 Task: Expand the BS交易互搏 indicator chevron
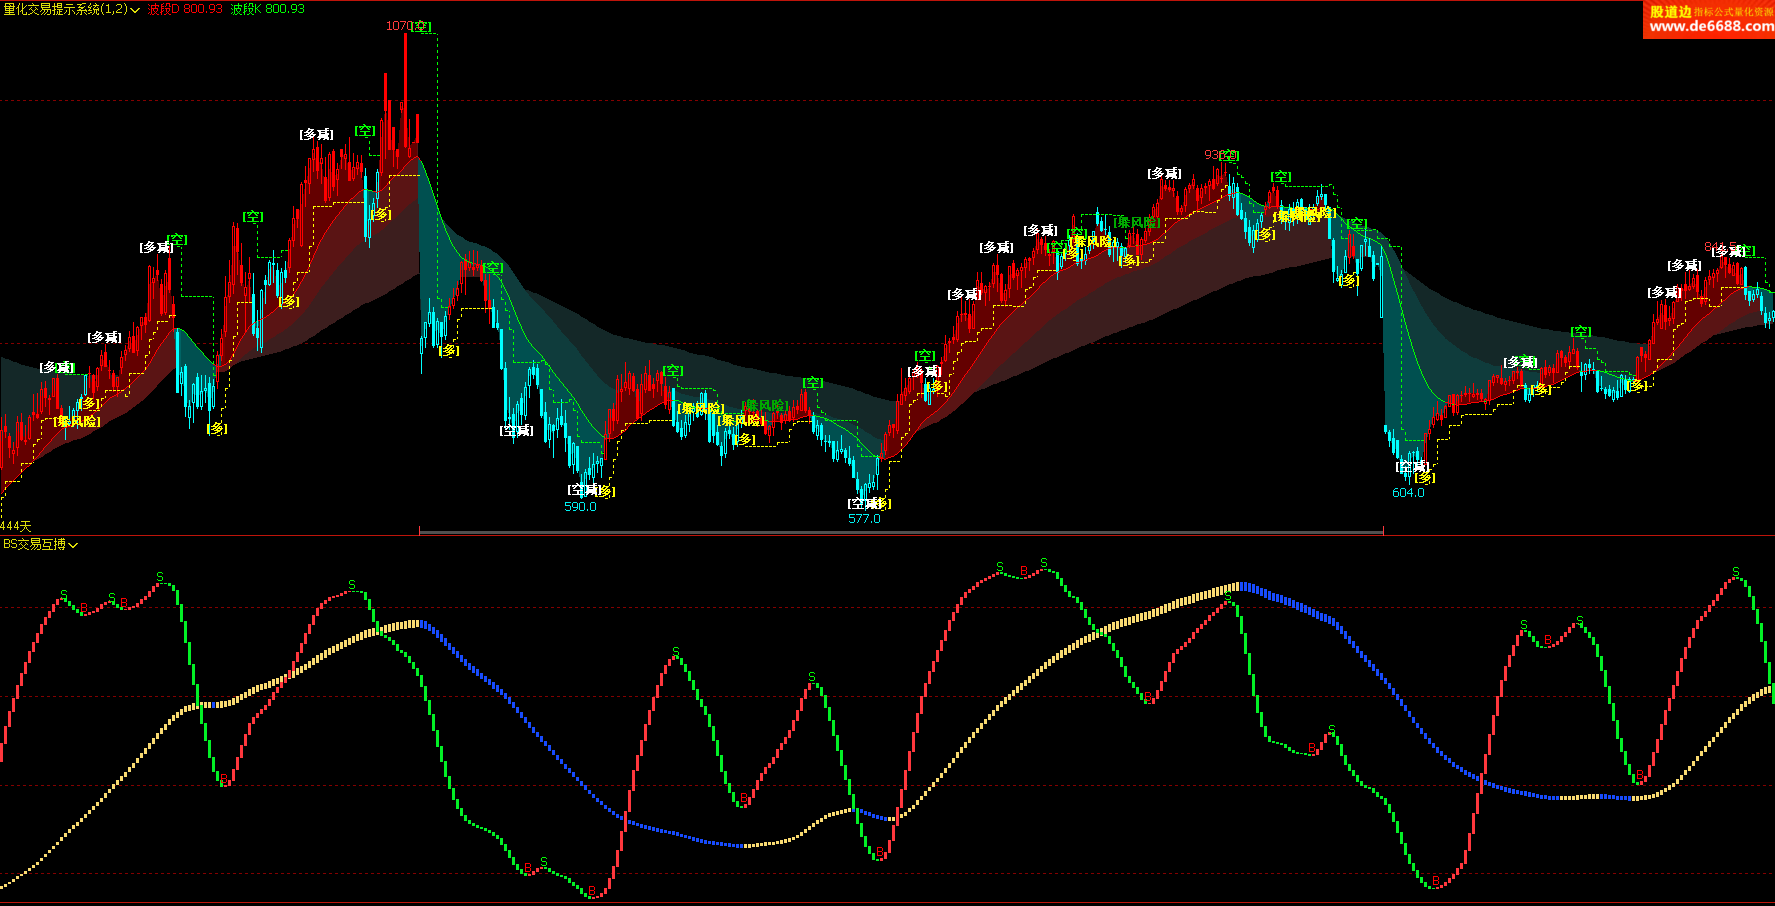tap(73, 545)
